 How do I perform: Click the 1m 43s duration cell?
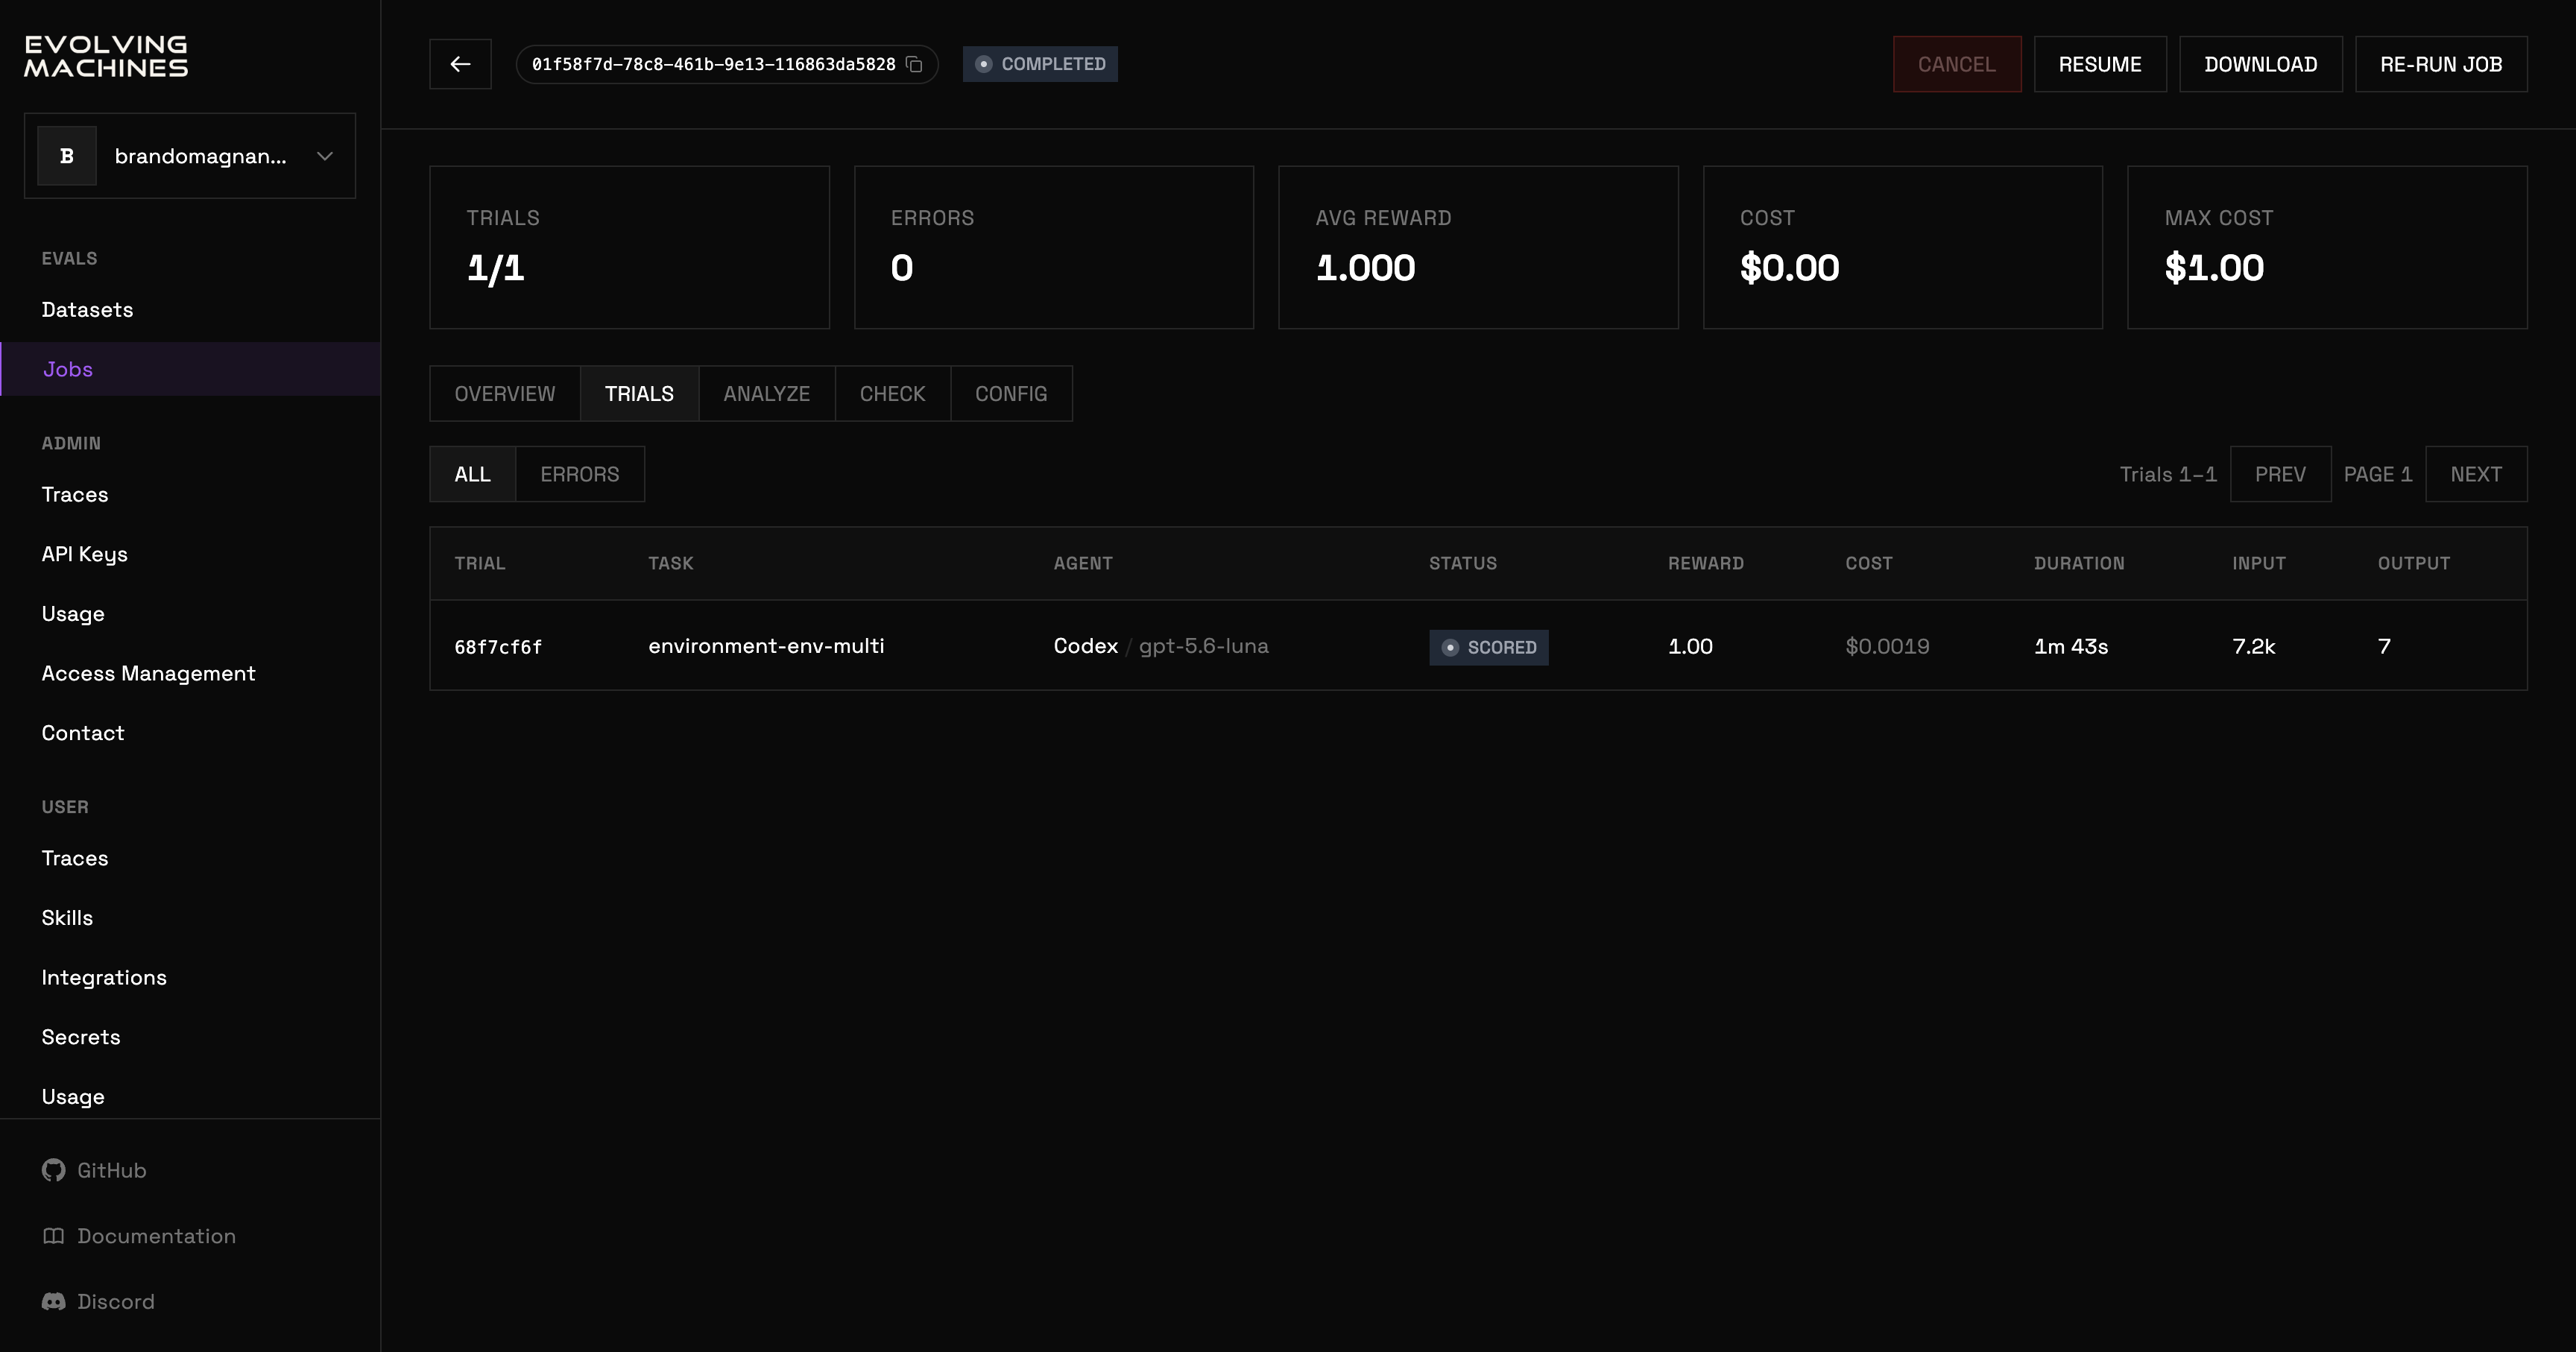[x=2071, y=646]
